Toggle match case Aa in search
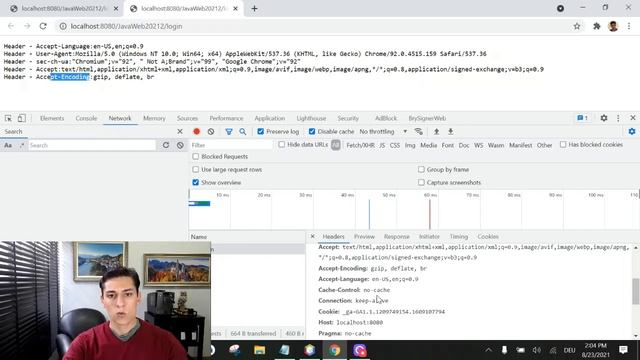The image size is (640, 360). (x=8, y=145)
